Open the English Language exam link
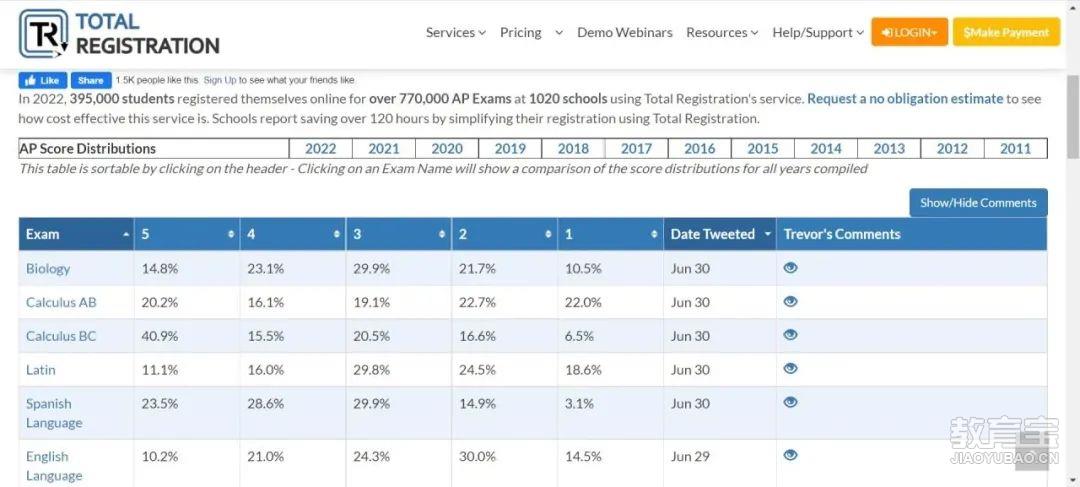 [x=54, y=466]
